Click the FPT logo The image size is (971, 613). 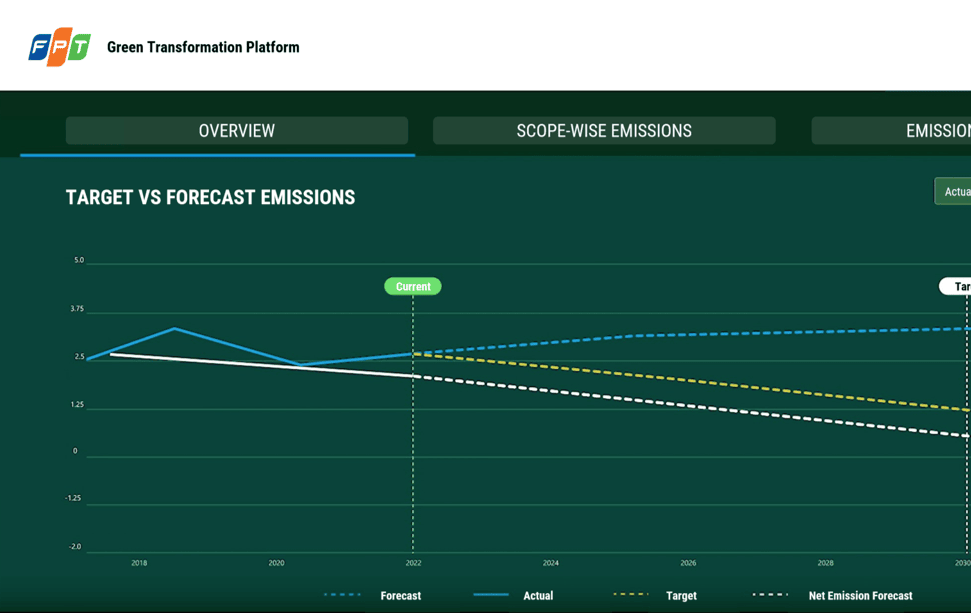(x=59, y=47)
